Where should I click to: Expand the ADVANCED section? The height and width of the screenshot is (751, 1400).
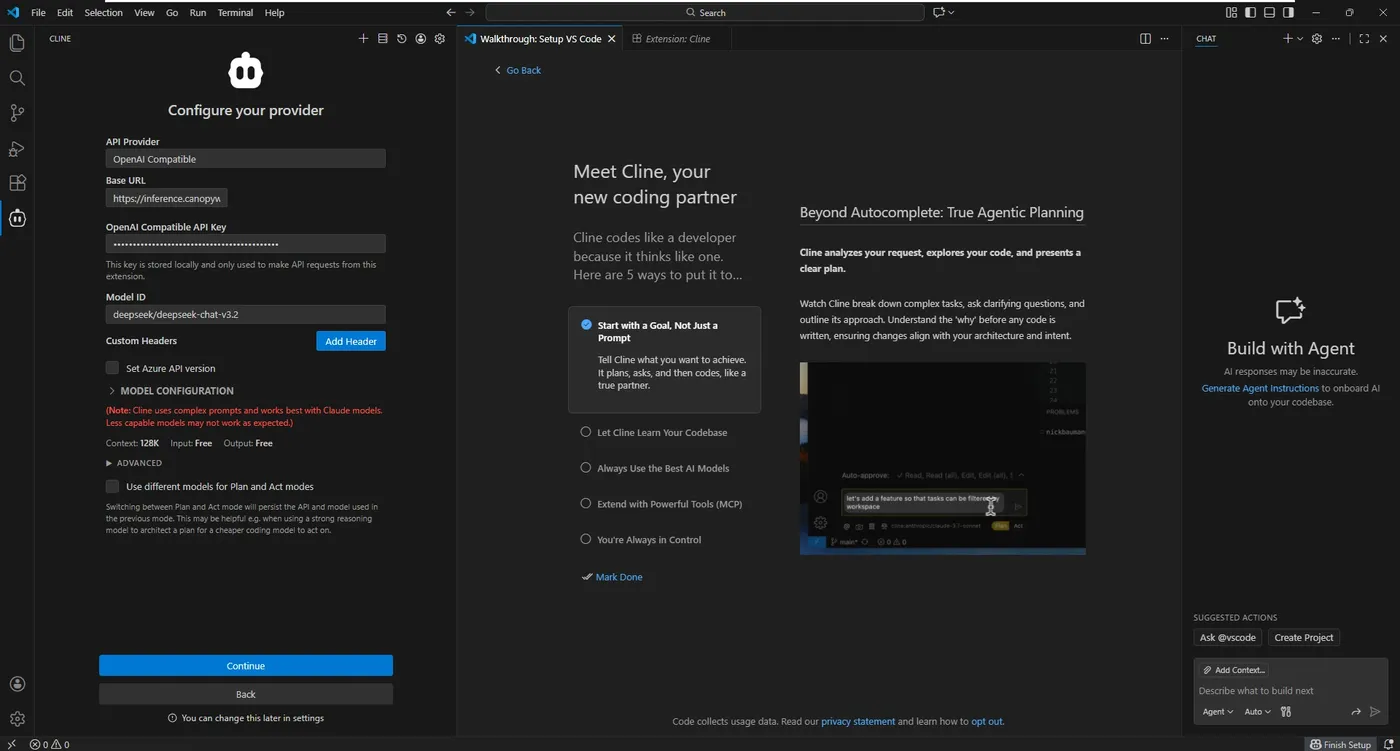point(134,463)
